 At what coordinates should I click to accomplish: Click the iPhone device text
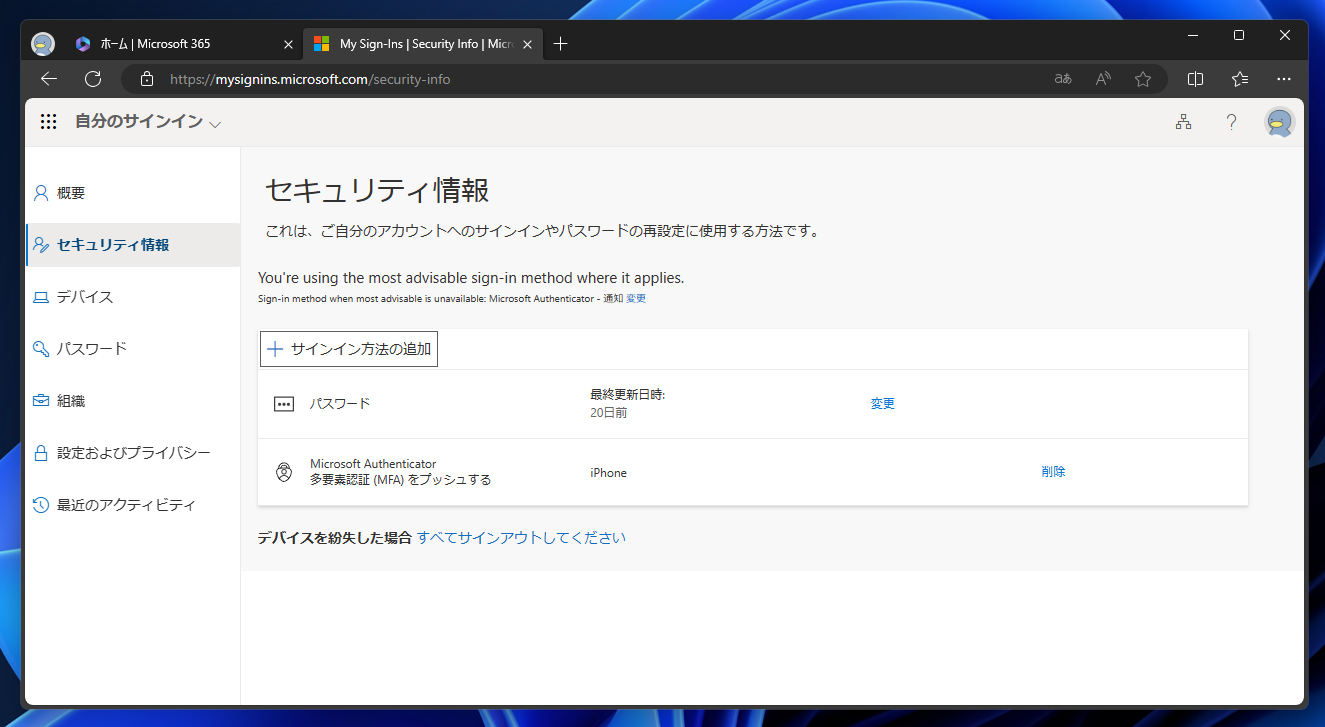click(x=608, y=473)
